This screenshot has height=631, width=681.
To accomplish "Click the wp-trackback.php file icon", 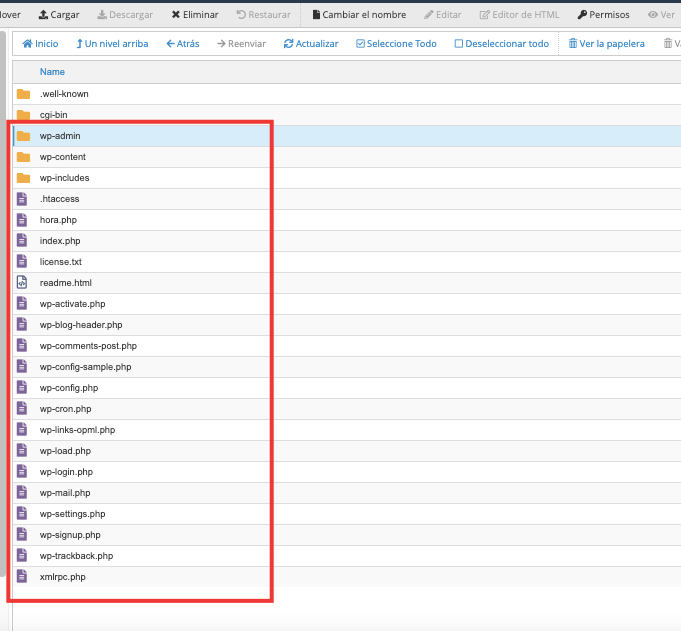I will [x=22, y=556].
